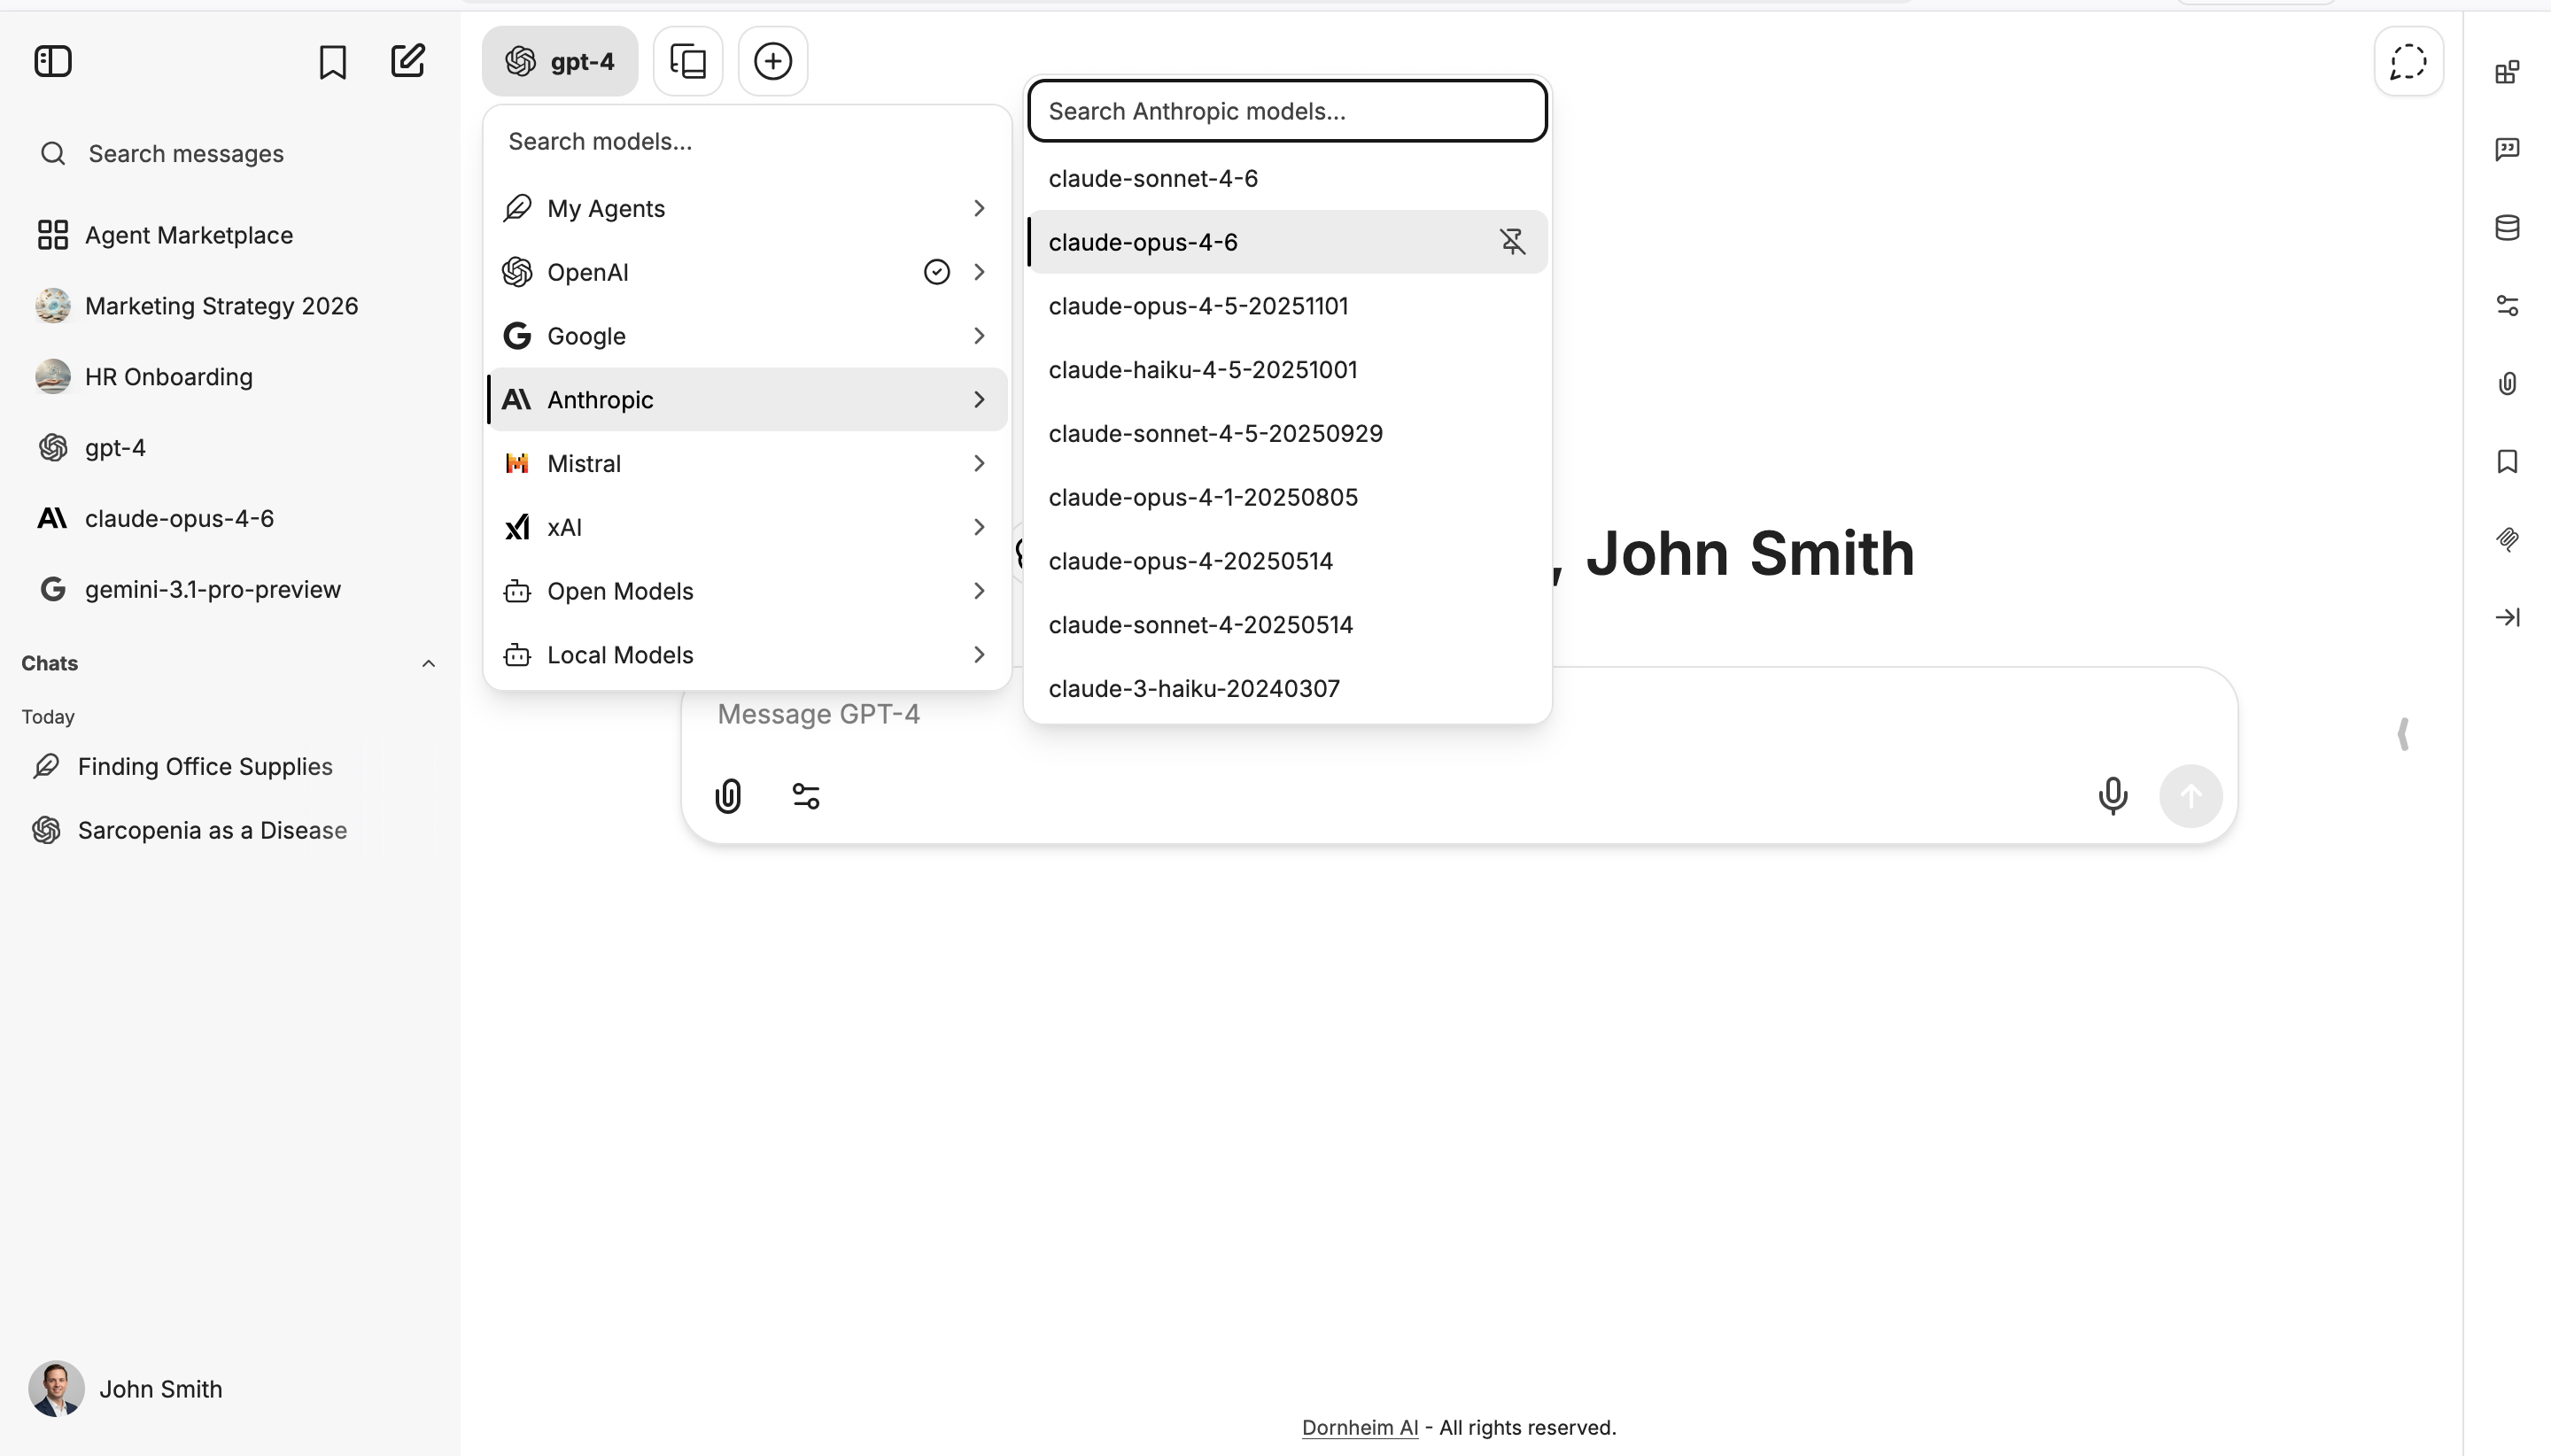Start a new chat via compose icon
Screen dimensions: 2551x1456
(406, 61)
